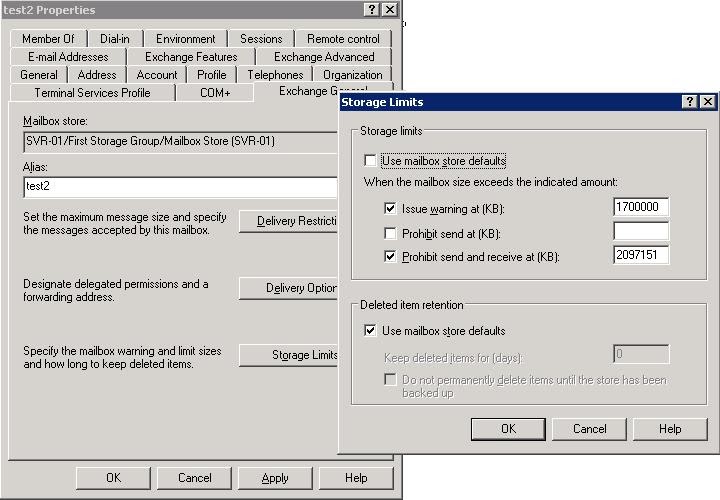This screenshot has height=500, width=720.
Task: Select the COM+ tab
Action: tap(215, 93)
